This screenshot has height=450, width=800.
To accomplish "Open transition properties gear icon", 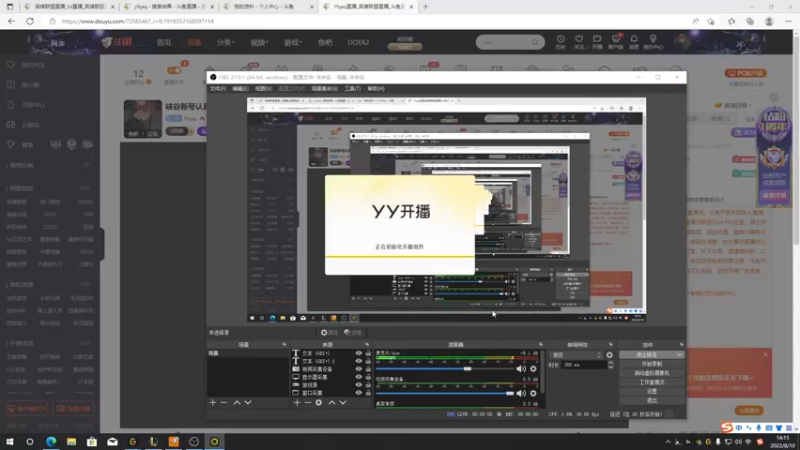I will coord(609,355).
